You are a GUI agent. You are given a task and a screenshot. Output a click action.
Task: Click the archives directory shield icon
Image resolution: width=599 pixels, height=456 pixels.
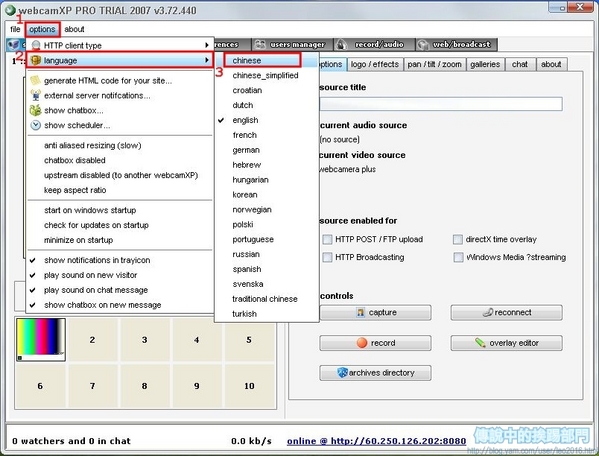343,372
